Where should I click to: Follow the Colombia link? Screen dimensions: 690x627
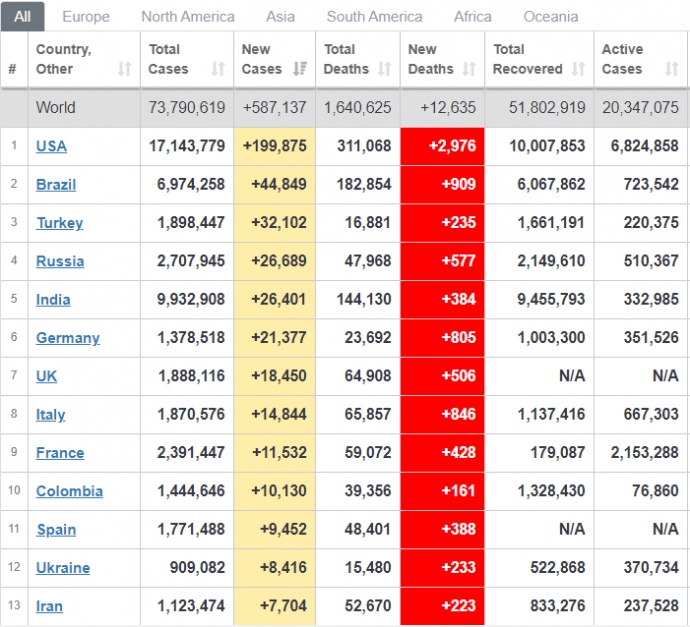click(69, 491)
